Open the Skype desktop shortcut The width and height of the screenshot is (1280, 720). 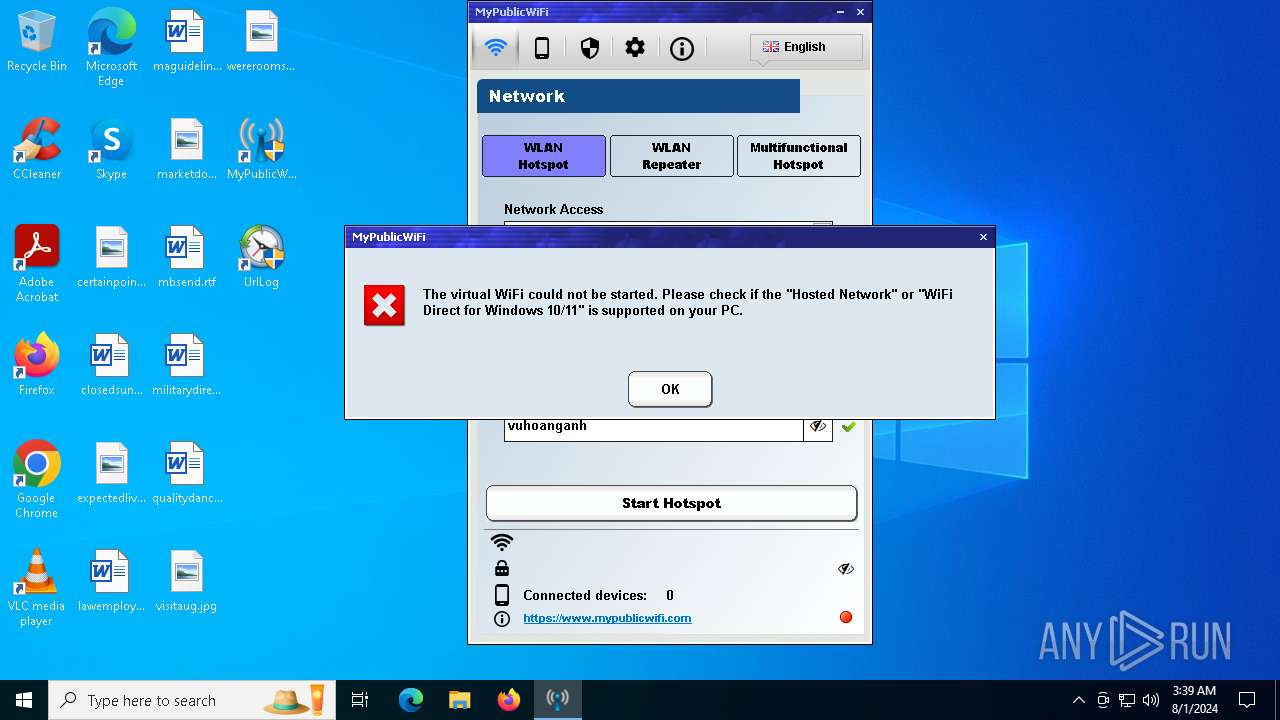coord(111,149)
